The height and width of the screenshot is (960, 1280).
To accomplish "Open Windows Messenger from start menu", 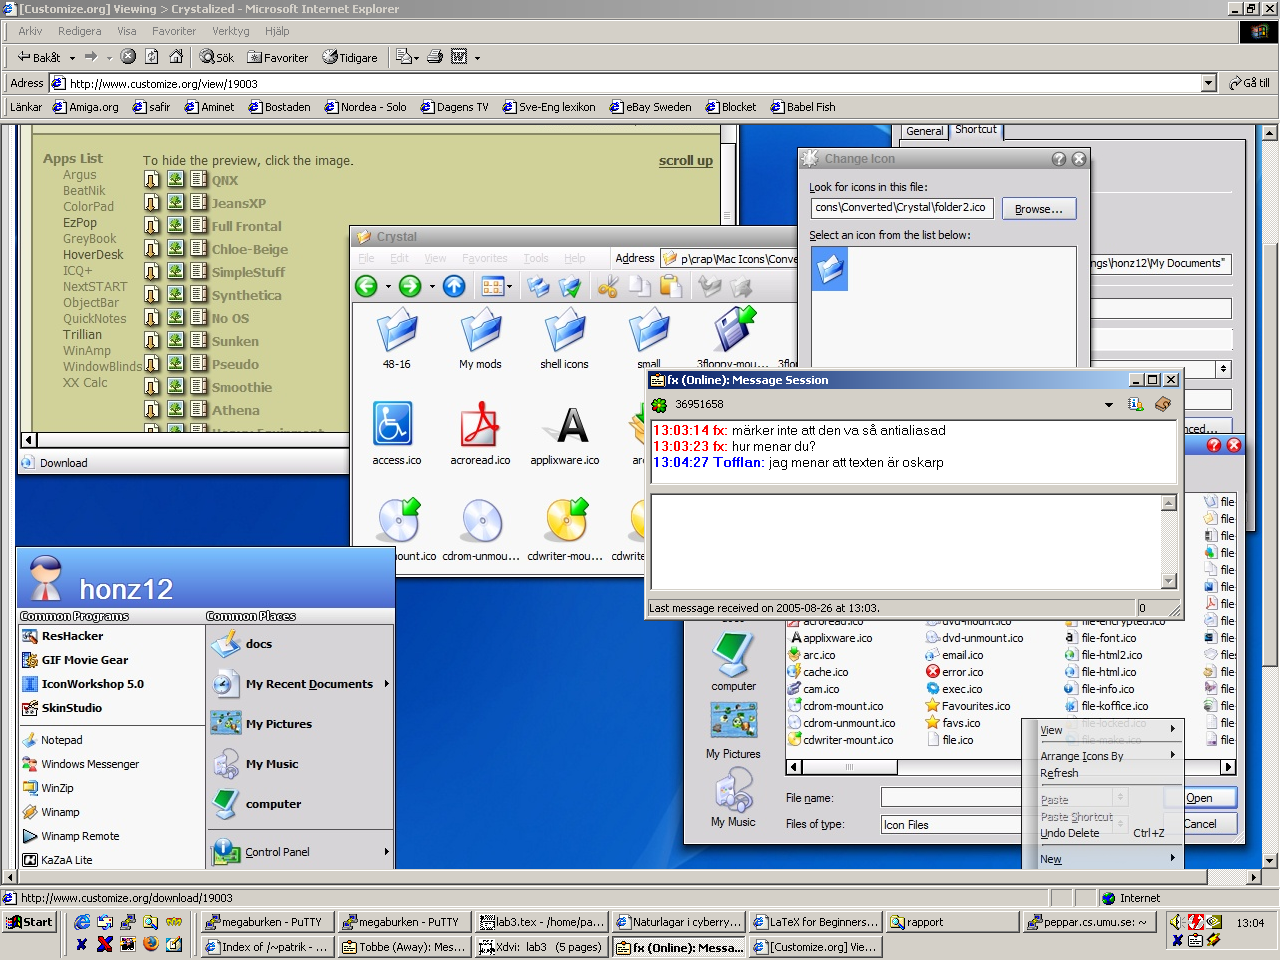I will (x=80, y=764).
